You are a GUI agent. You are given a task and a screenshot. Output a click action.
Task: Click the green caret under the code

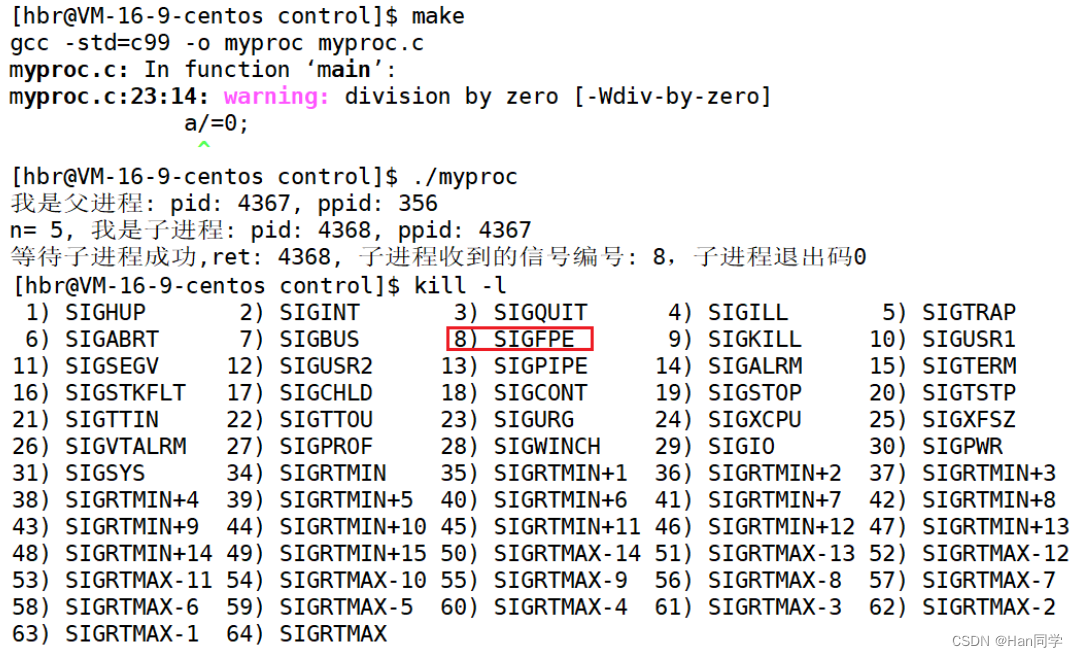(203, 145)
